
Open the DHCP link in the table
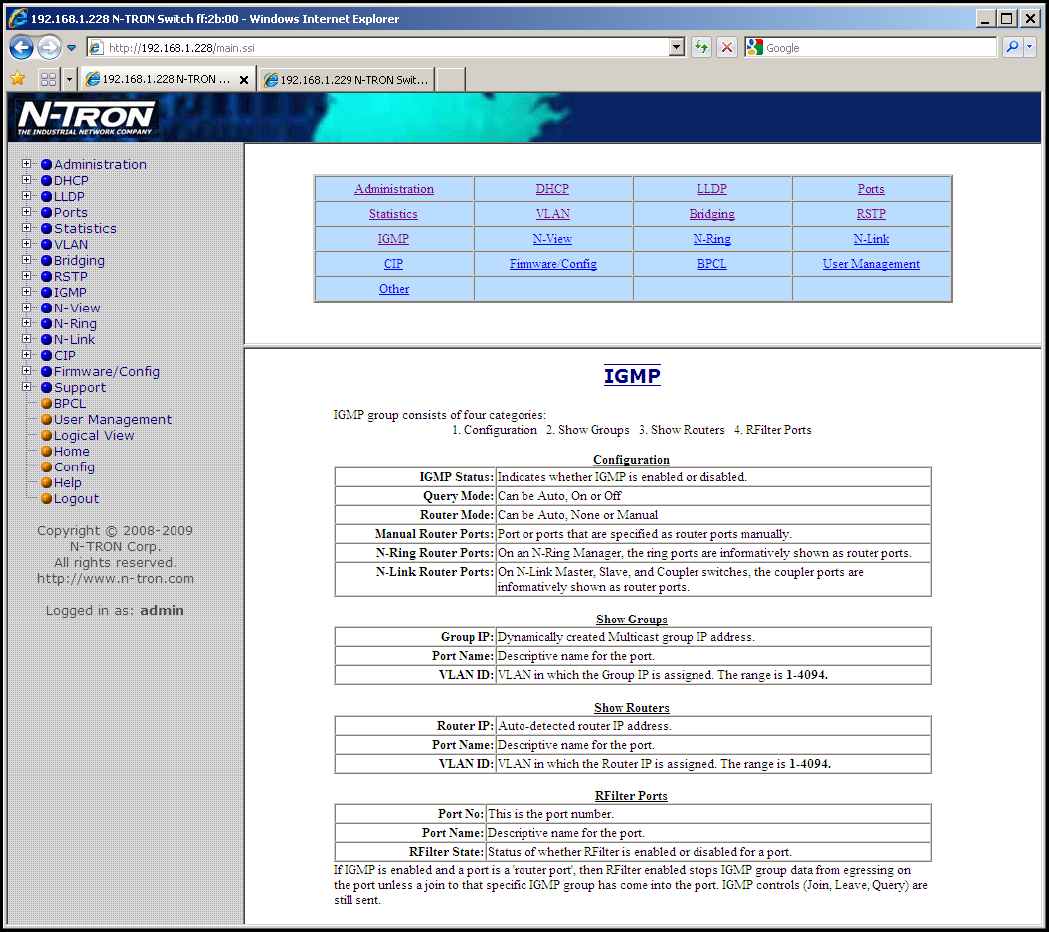click(552, 189)
